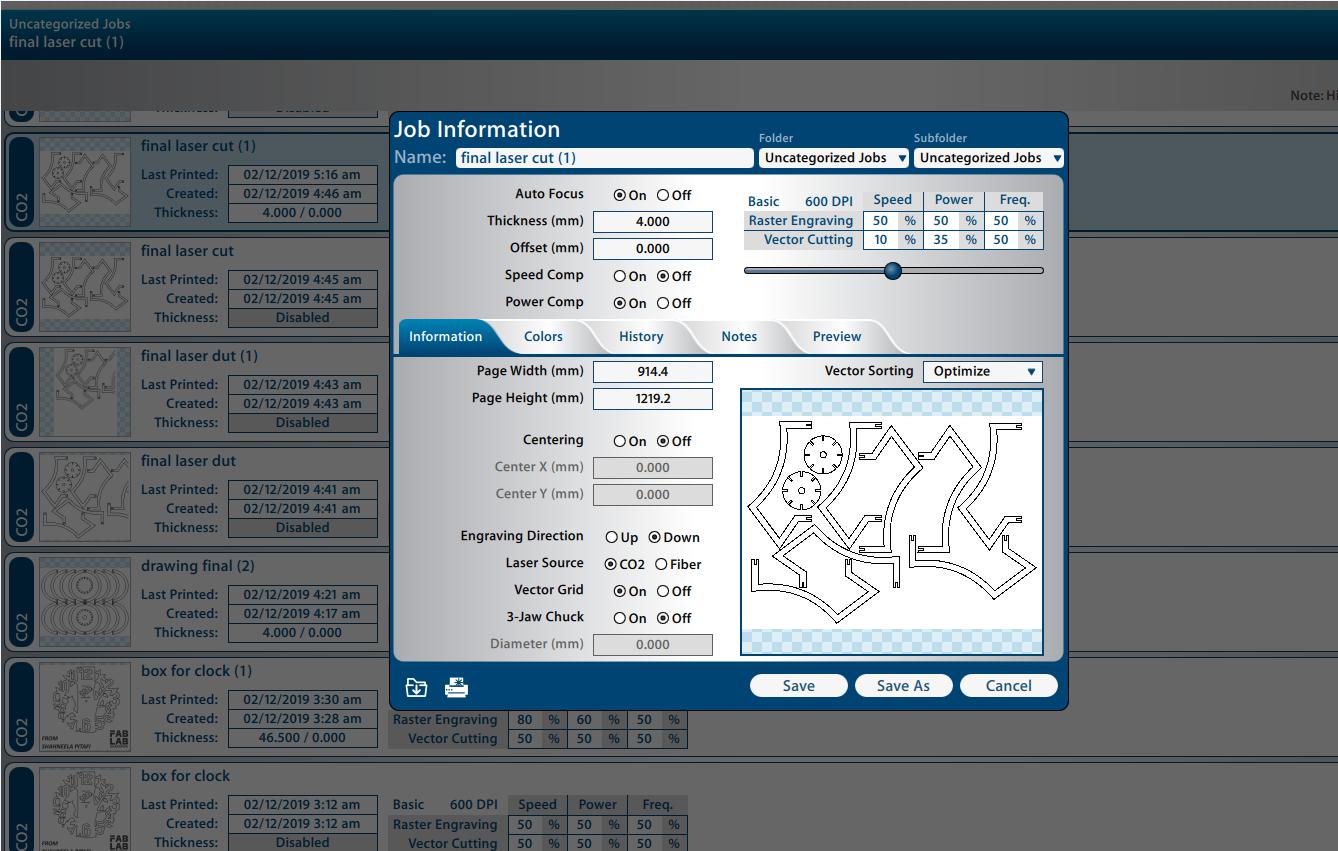This screenshot has width=1338, height=851.
Task: Click the speed/power slider handle
Action: pos(893,271)
